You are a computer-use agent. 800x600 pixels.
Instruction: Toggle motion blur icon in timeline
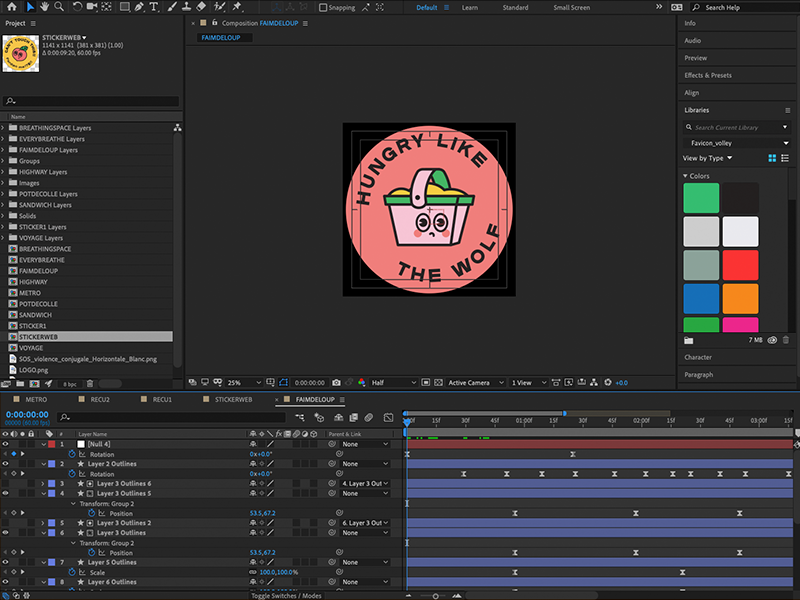pyautogui.click(x=368, y=417)
